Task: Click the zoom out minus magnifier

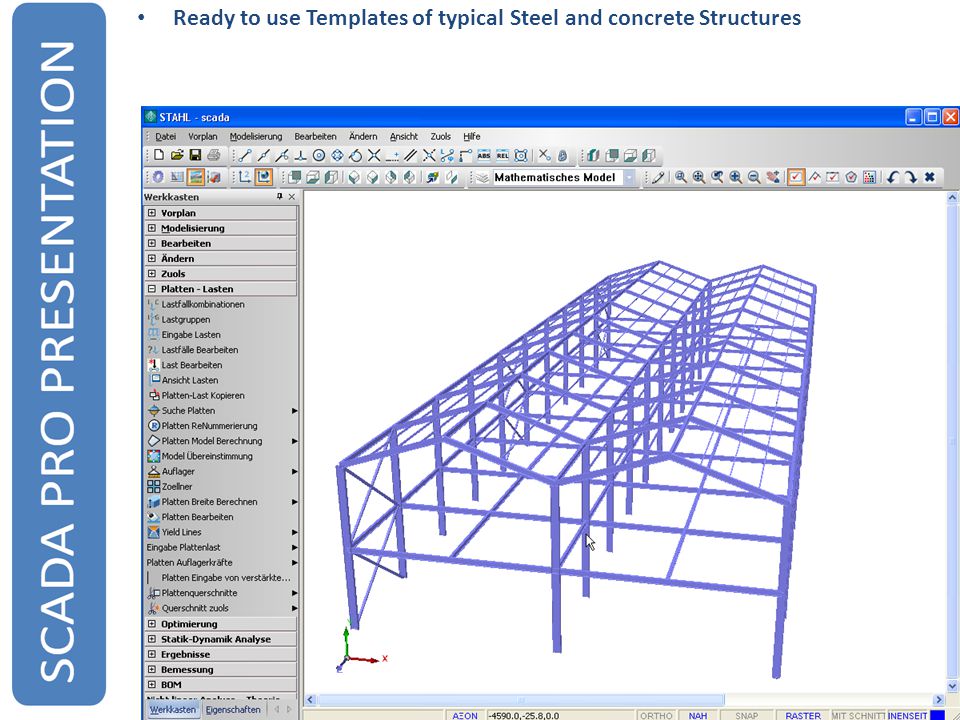Action: point(754,178)
